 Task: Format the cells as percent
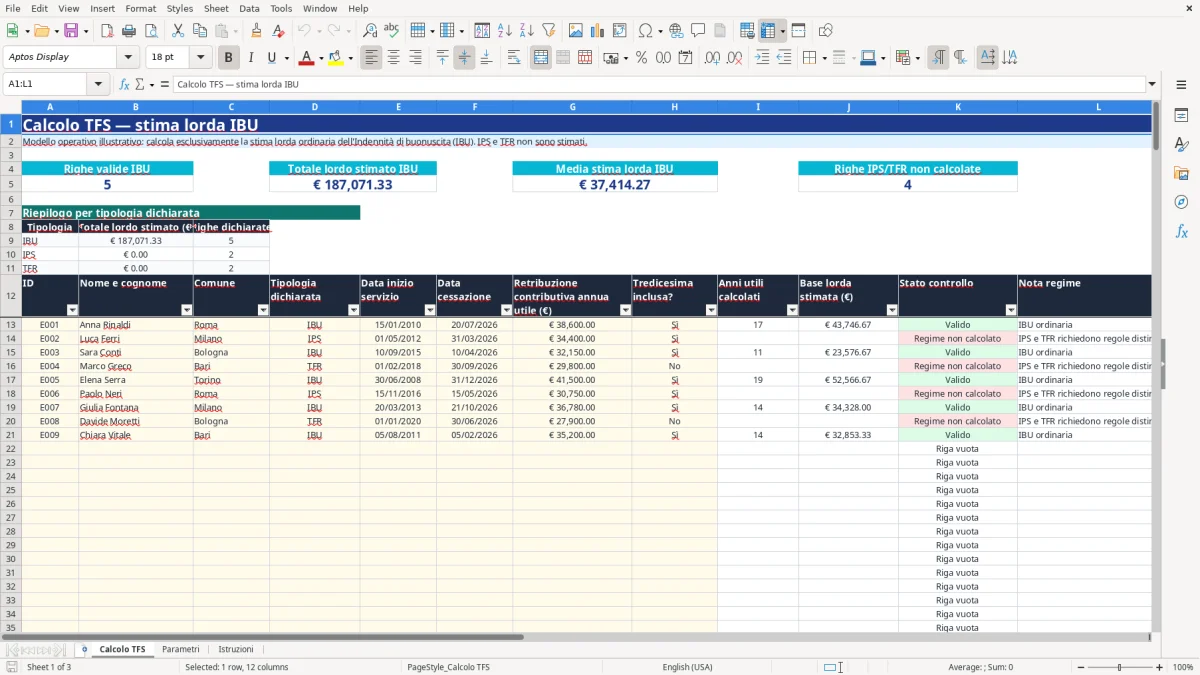click(641, 58)
